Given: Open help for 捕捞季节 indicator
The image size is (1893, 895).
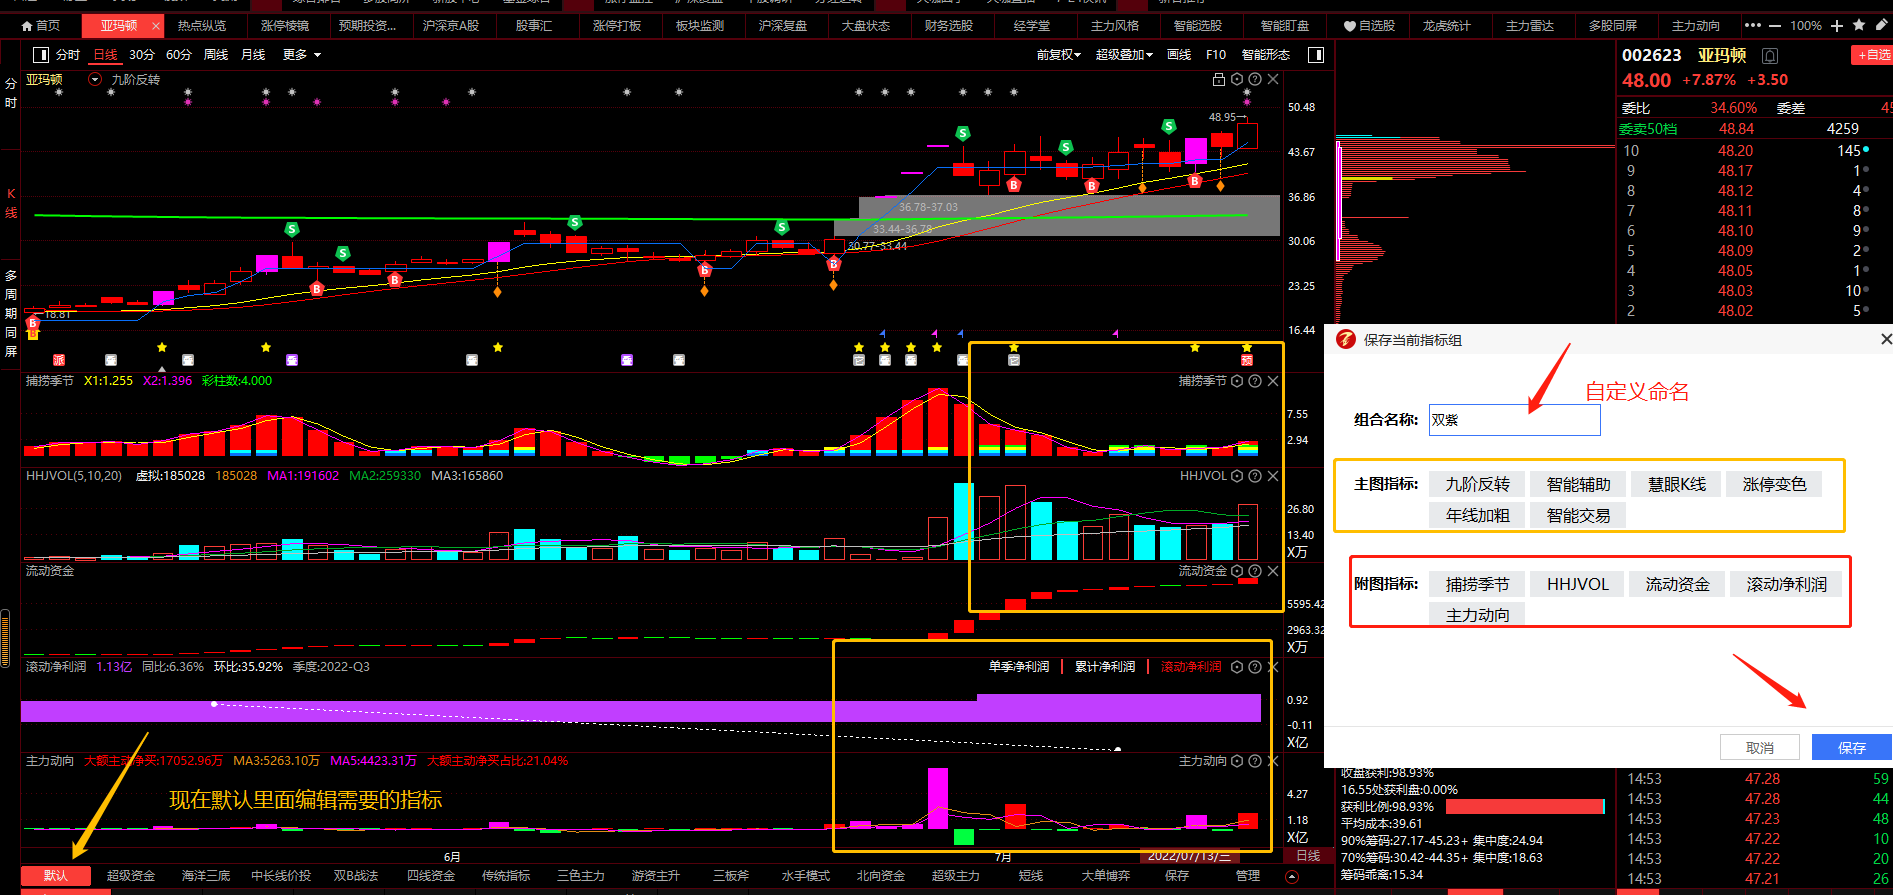Looking at the screenshot, I should [1255, 381].
